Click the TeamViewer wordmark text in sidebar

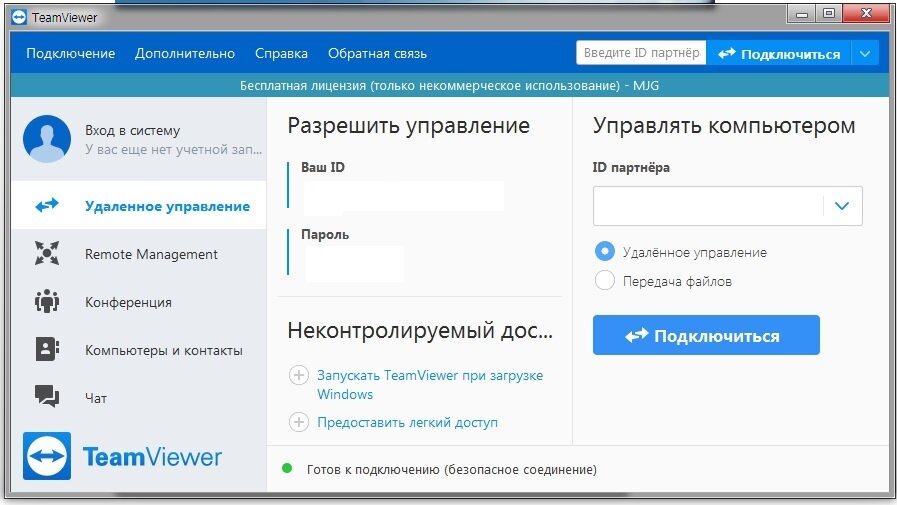[x=152, y=456]
